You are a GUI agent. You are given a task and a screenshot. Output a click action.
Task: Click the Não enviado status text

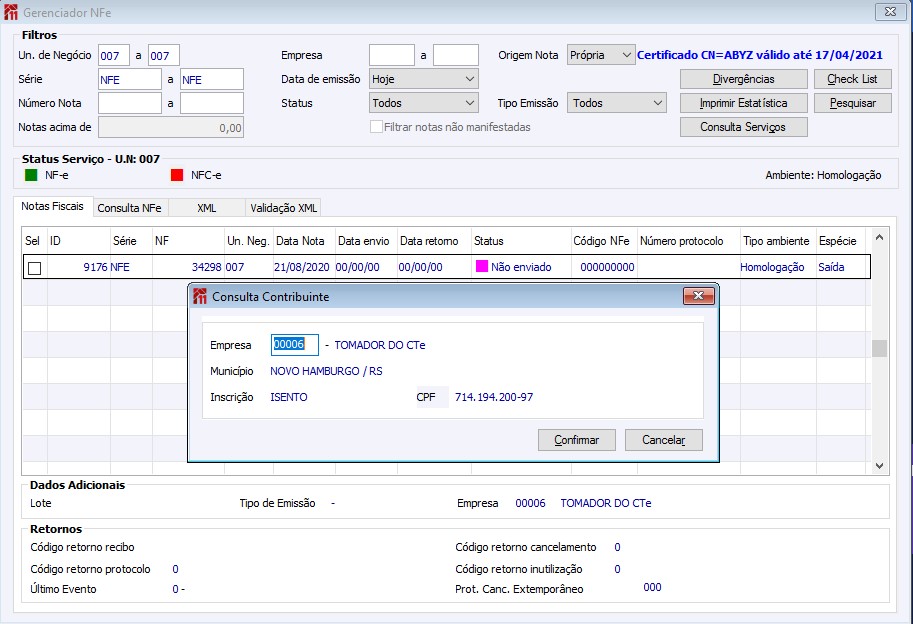pos(521,267)
